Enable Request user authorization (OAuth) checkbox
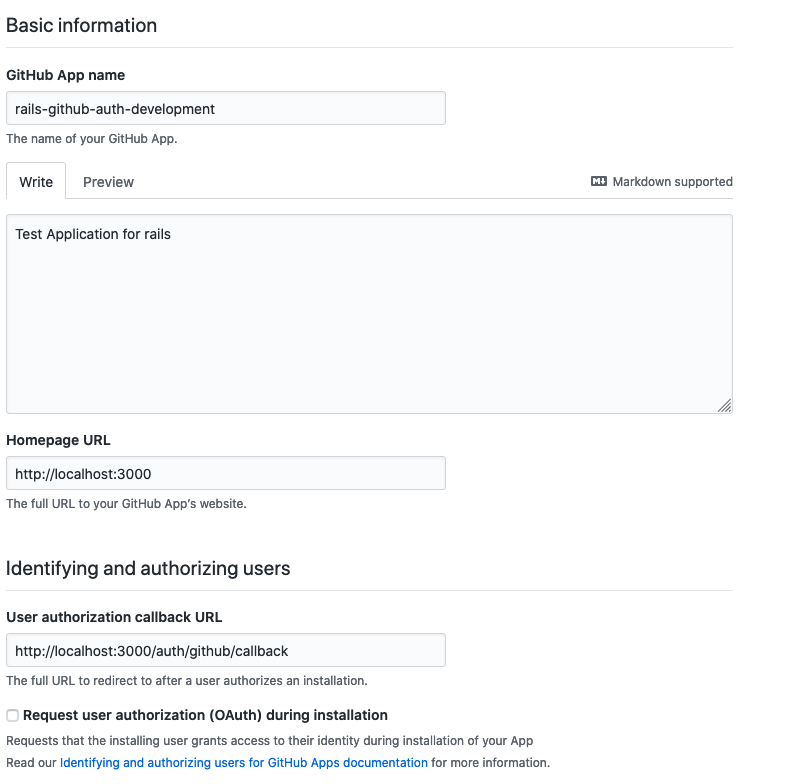Image resolution: width=785 pixels, height=784 pixels. pyautogui.click(x=13, y=715)
